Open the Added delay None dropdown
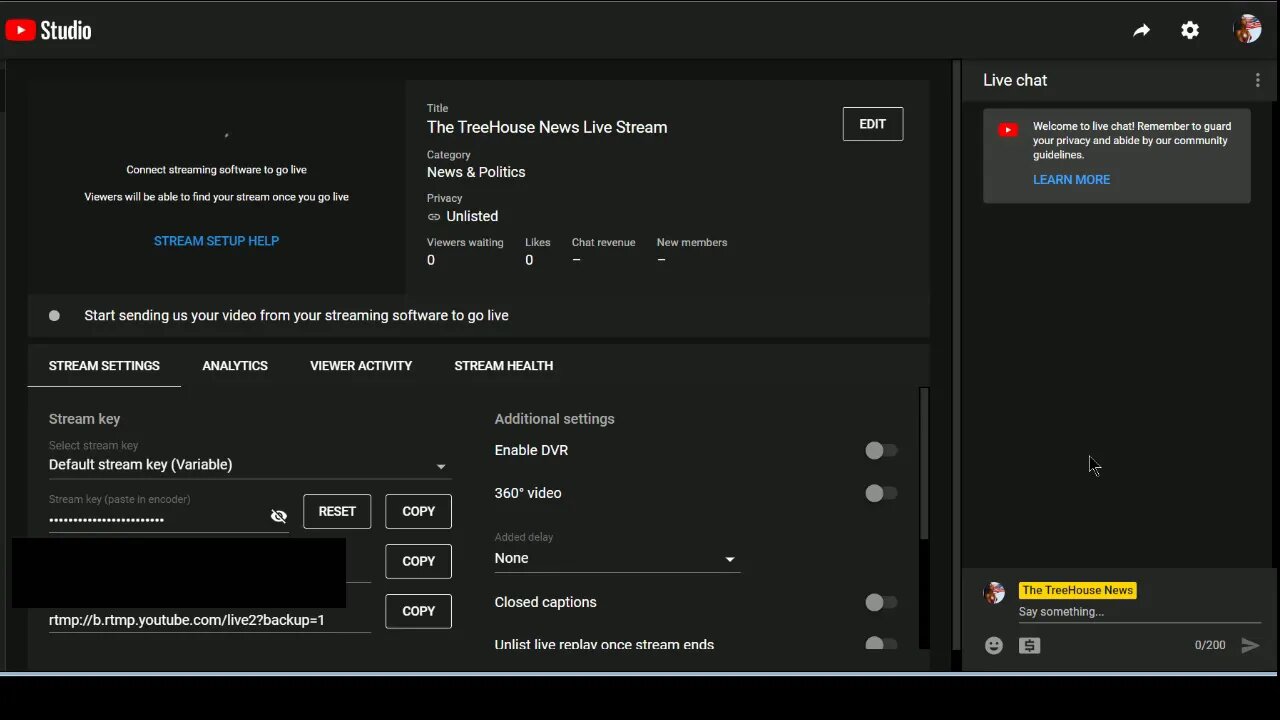Viewport: 1280px width, 720px height. pos(617,558)
